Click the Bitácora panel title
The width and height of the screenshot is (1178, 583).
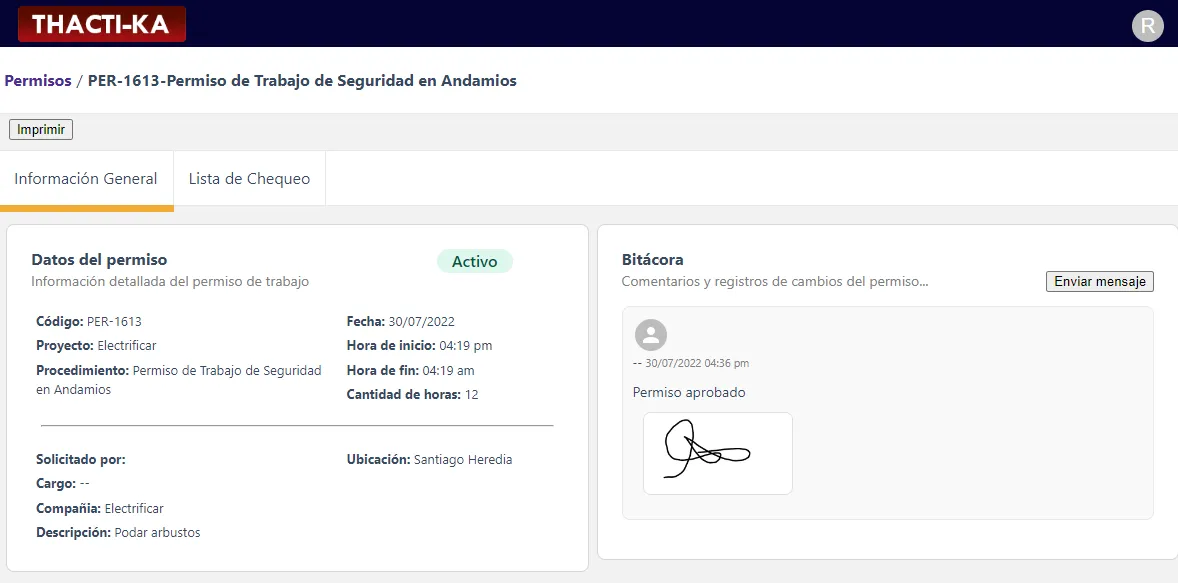click(652, 258)
